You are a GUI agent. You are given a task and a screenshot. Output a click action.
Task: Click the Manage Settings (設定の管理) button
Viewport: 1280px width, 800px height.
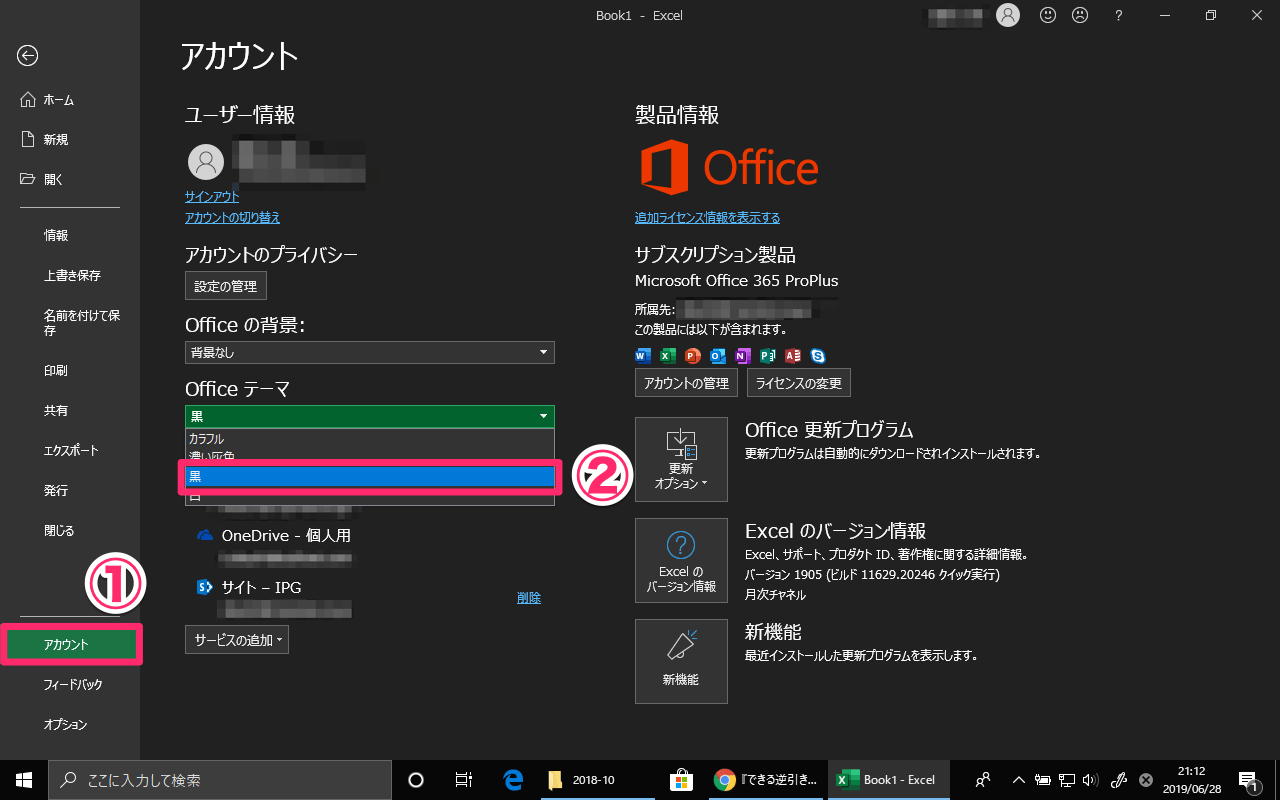pos(226,286)
